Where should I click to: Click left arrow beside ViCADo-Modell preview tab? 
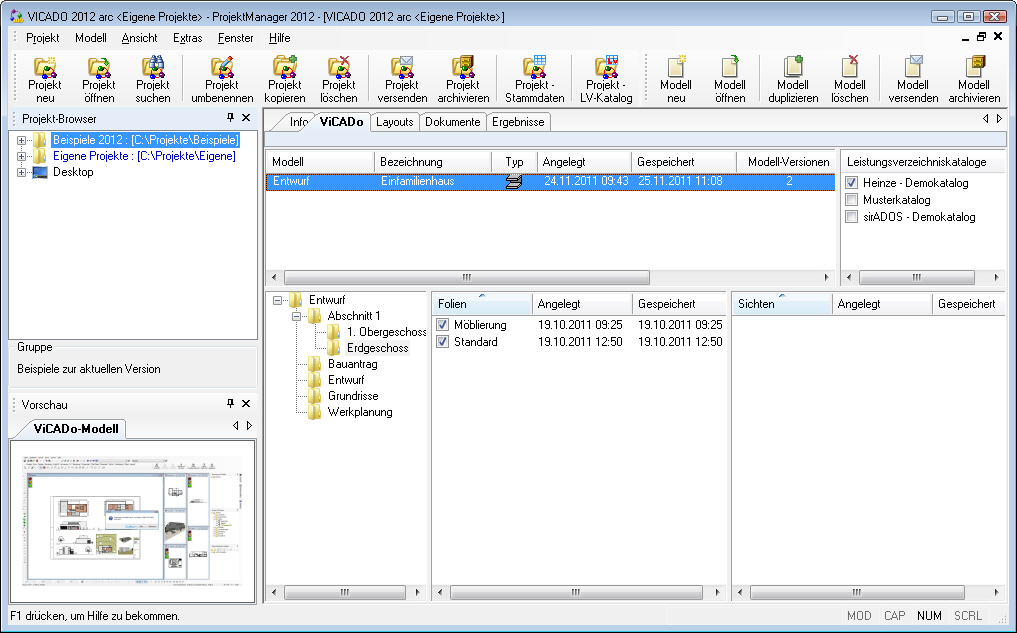[235, 425]
